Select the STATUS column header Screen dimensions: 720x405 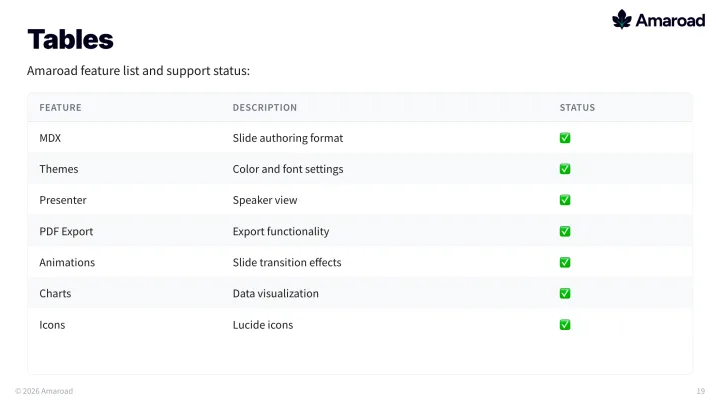[x=577, y=107]
